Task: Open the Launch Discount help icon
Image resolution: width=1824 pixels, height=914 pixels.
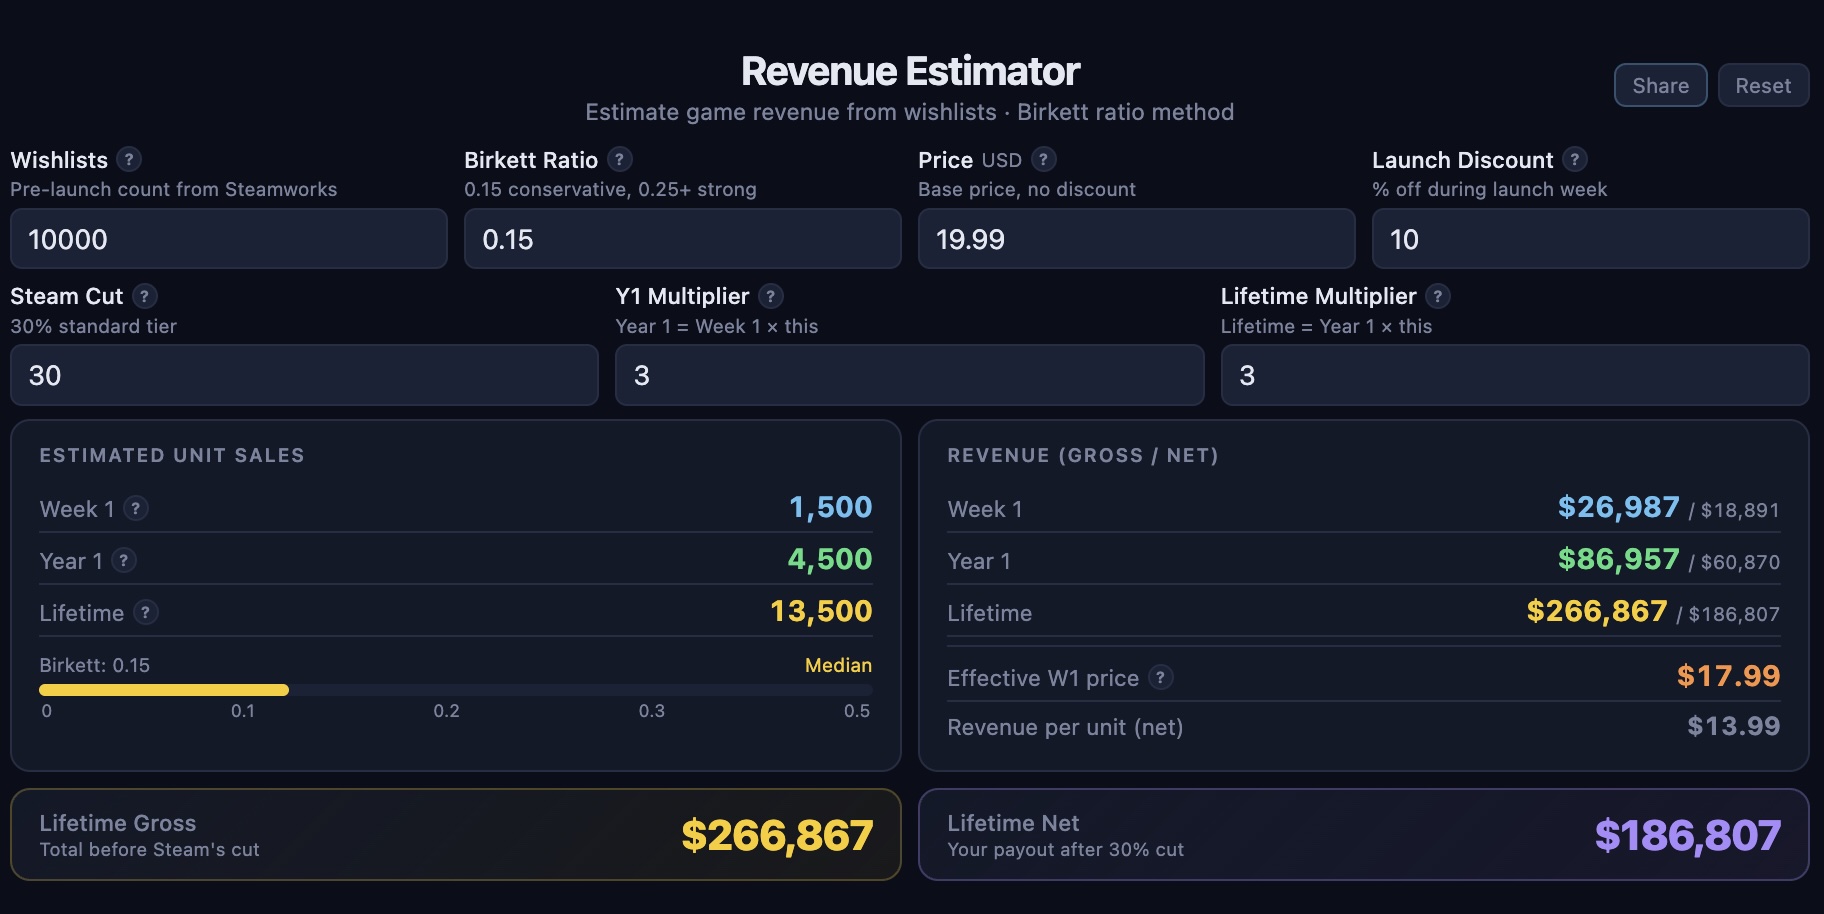Action: [x=1575, y=159]
